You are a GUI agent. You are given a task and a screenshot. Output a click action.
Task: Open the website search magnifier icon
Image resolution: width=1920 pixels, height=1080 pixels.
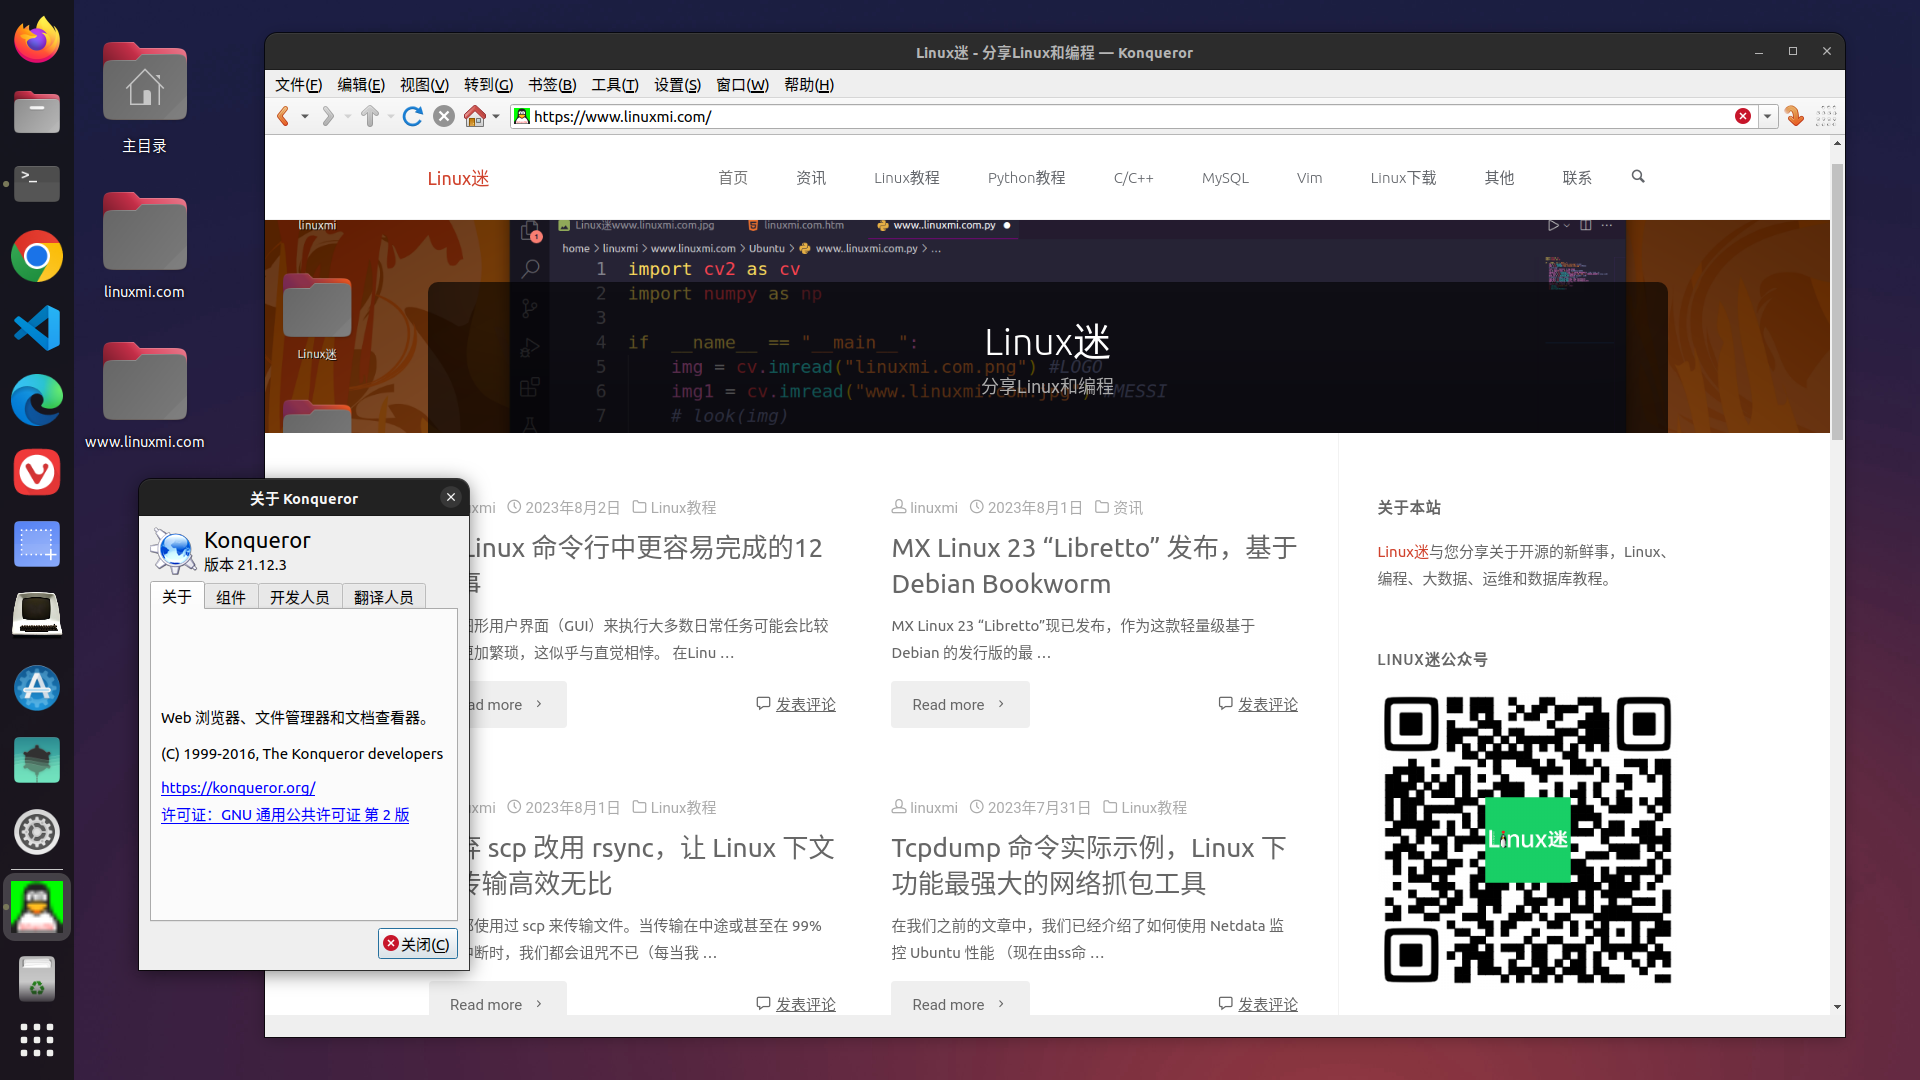point(1638,177)
